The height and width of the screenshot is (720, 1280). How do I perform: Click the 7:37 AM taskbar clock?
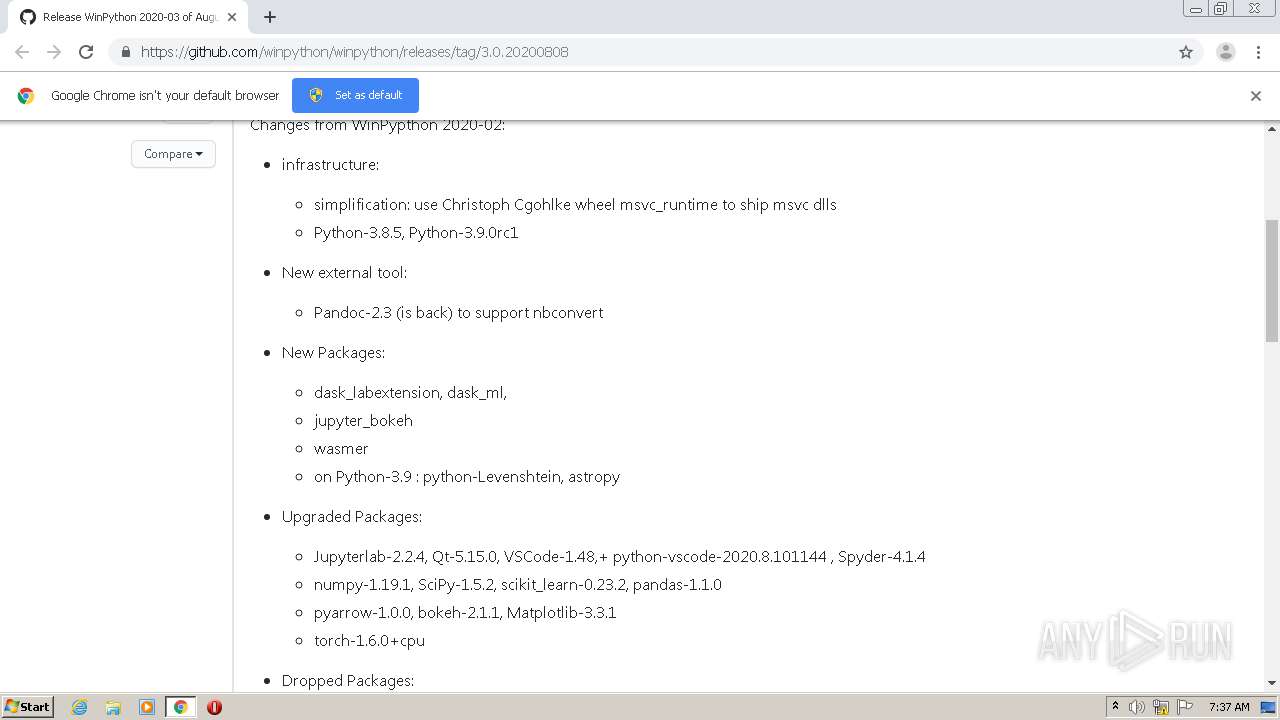click(x=1229, y=707)
